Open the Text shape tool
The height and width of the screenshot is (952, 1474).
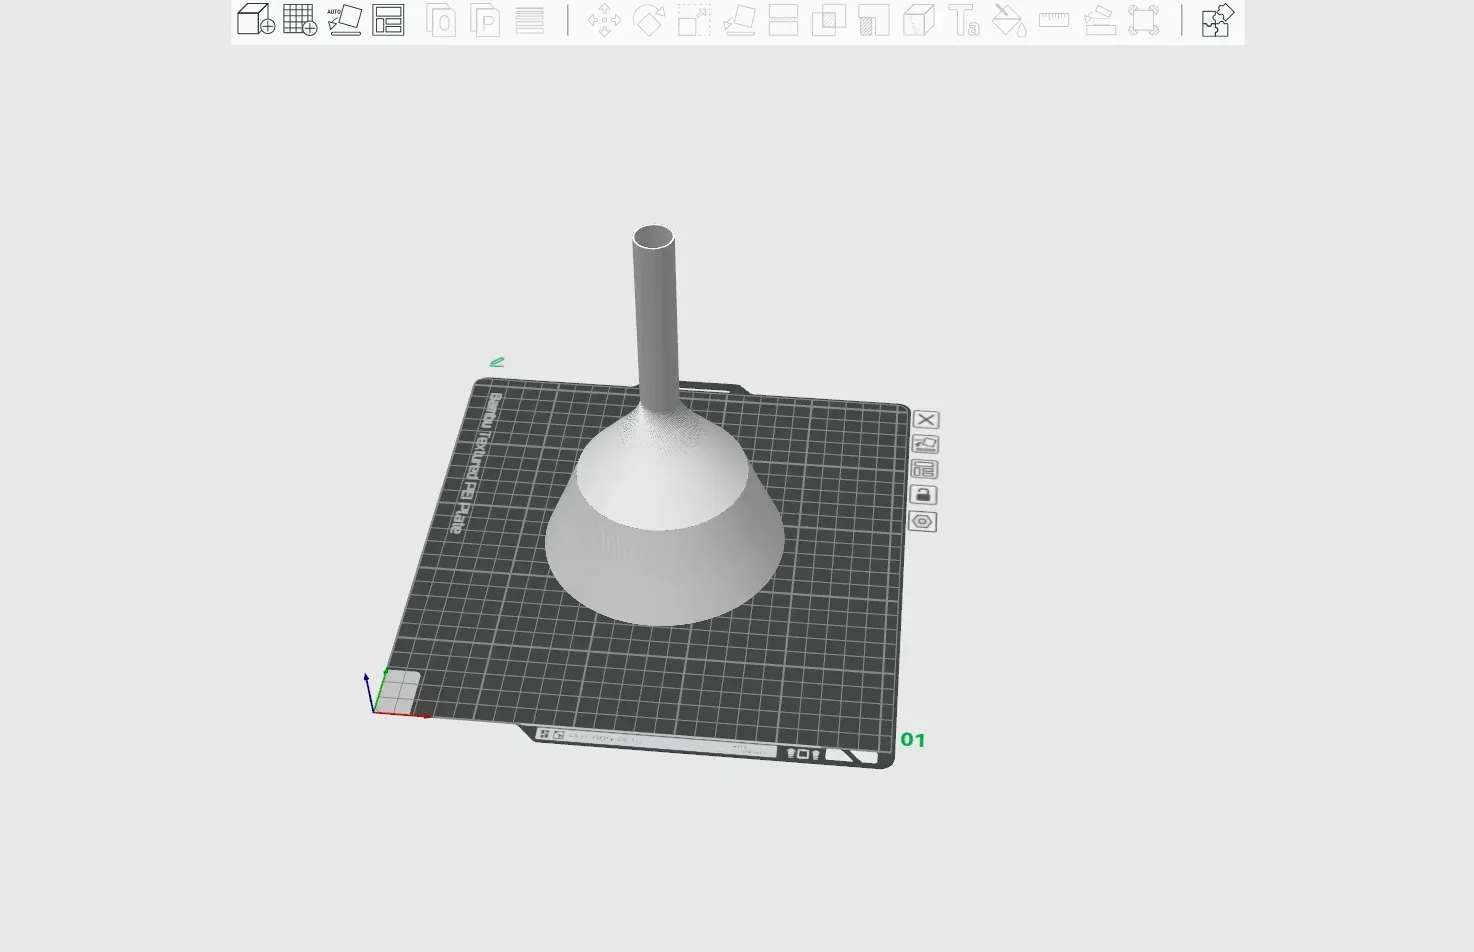coord(964,20)
